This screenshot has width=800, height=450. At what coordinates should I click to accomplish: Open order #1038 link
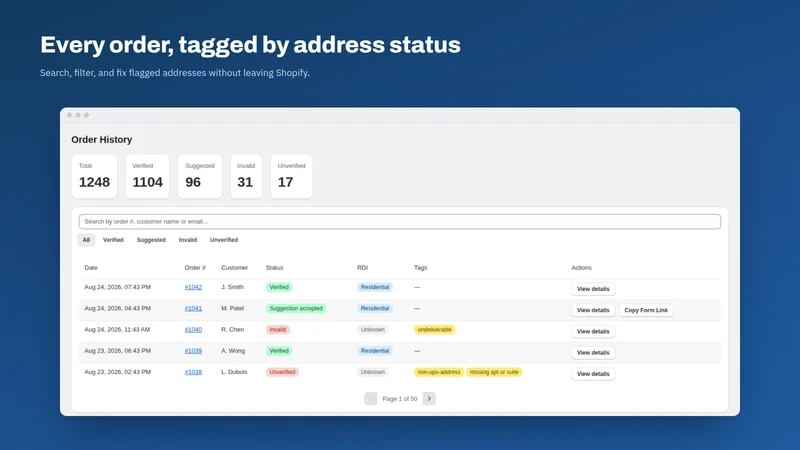[x=193, y=372]
